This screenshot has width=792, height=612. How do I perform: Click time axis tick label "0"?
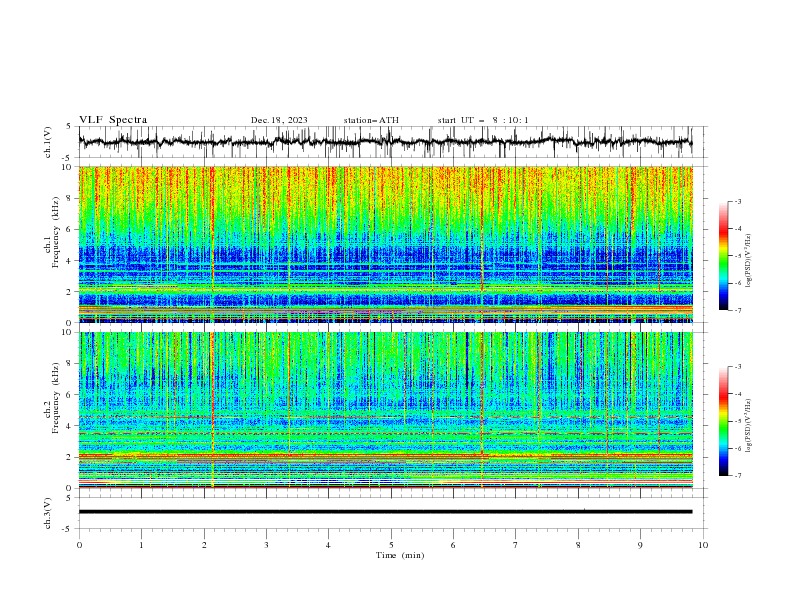coord(79,545)
